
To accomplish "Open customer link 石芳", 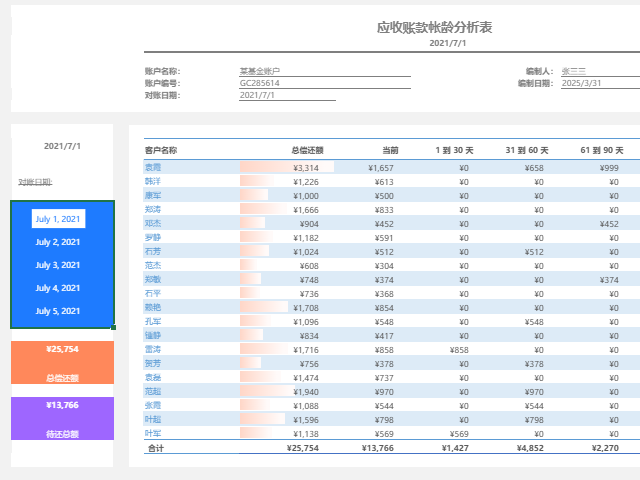I will 153,251.
